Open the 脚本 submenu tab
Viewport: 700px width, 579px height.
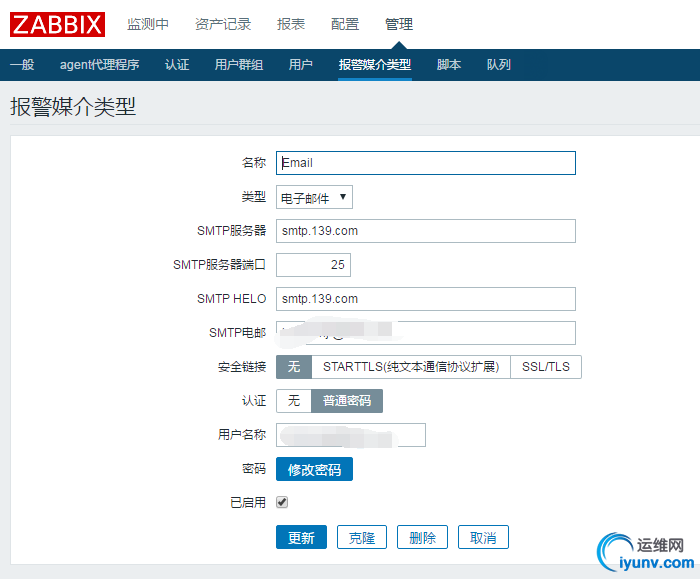click(449, 65)
